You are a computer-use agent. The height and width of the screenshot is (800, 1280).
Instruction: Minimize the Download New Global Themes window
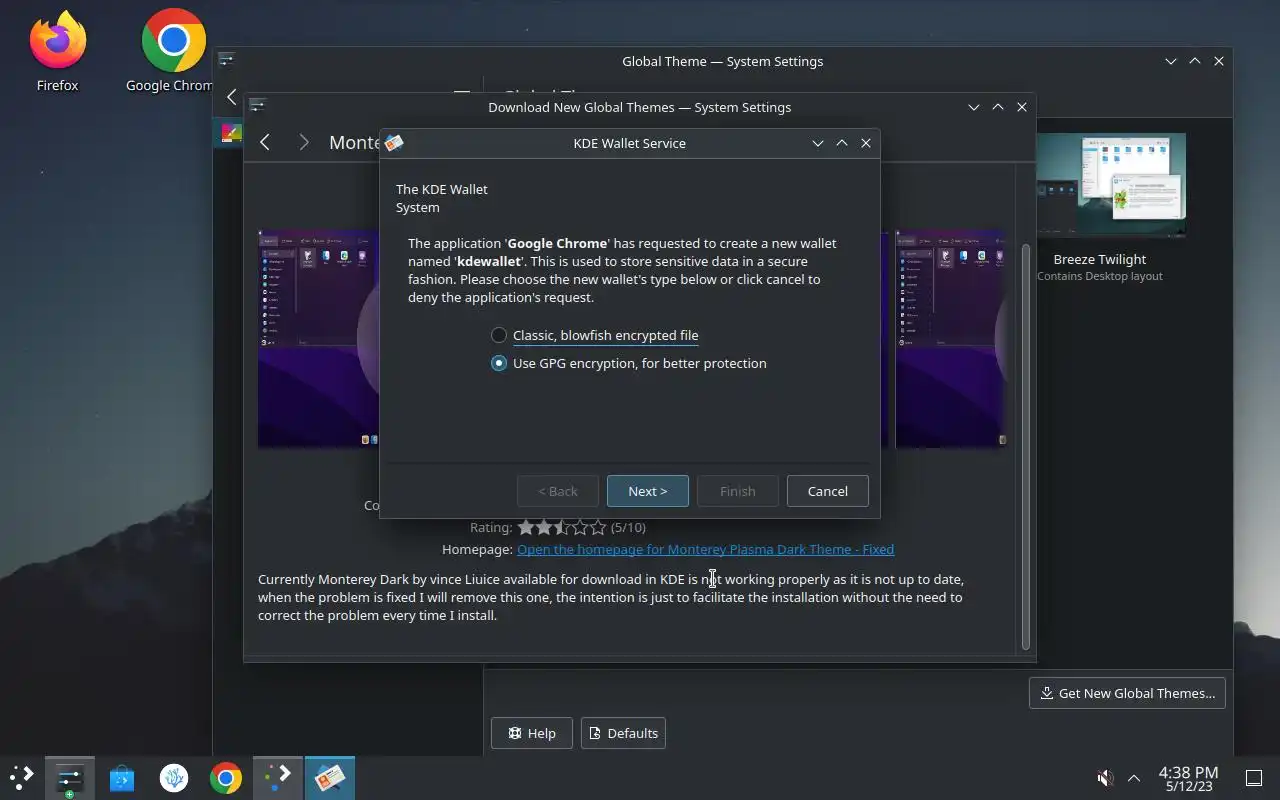pyautogui.click(x=974, y=107)
